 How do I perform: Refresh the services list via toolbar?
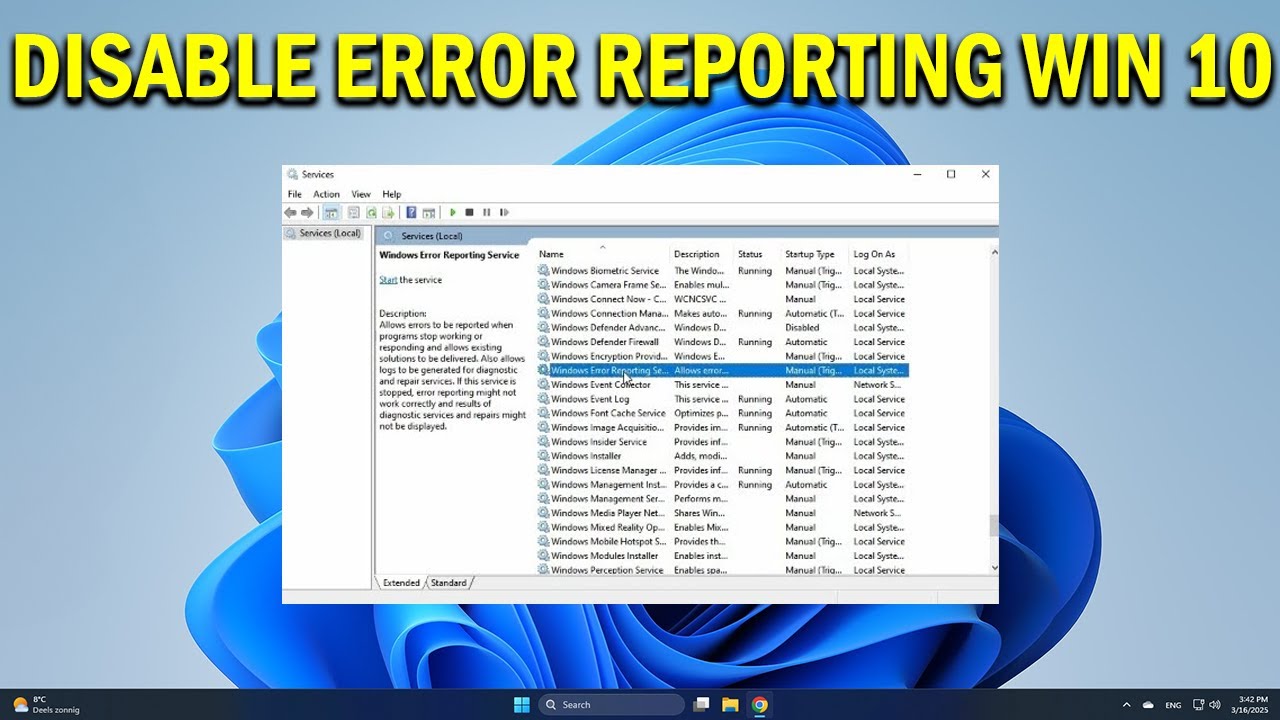(x=371, y=212)
